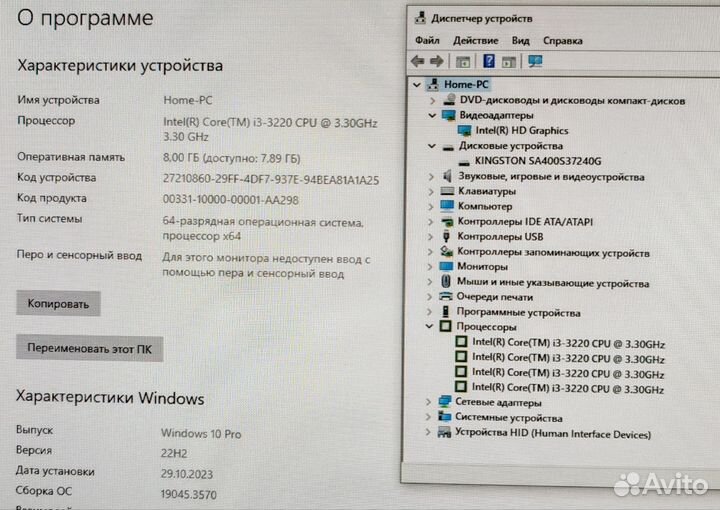This screenshot has width=720, height=510.
Task: Click the 22H2 version value
Action: point(174,454)
